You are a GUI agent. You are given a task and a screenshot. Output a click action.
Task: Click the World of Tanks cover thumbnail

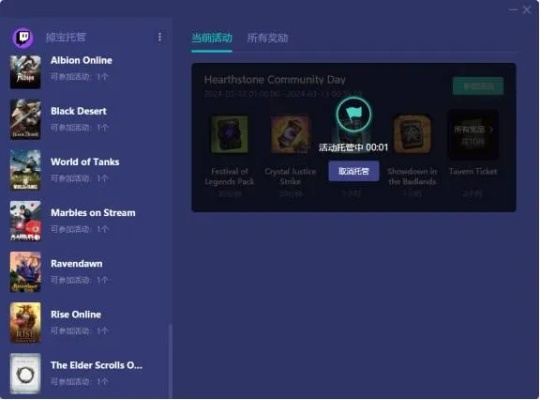click(x=25, y=170)
